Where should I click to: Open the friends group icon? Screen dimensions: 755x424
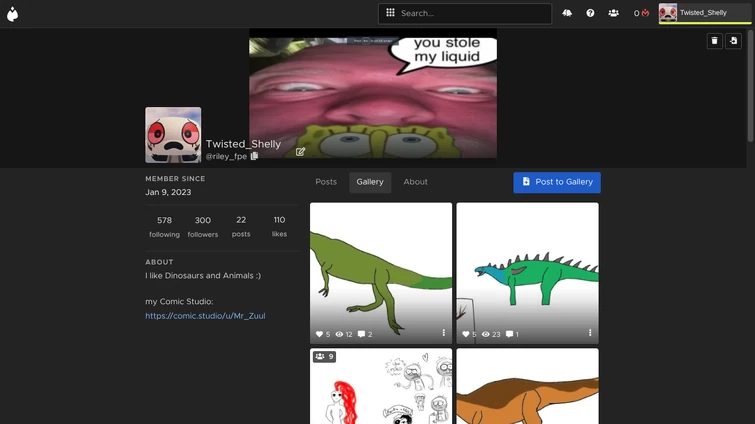(x=613, y=13)
